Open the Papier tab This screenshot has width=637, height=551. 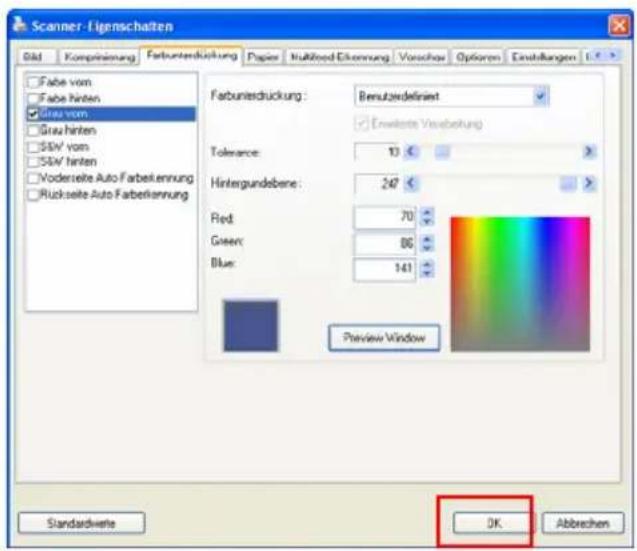point(263,57)
